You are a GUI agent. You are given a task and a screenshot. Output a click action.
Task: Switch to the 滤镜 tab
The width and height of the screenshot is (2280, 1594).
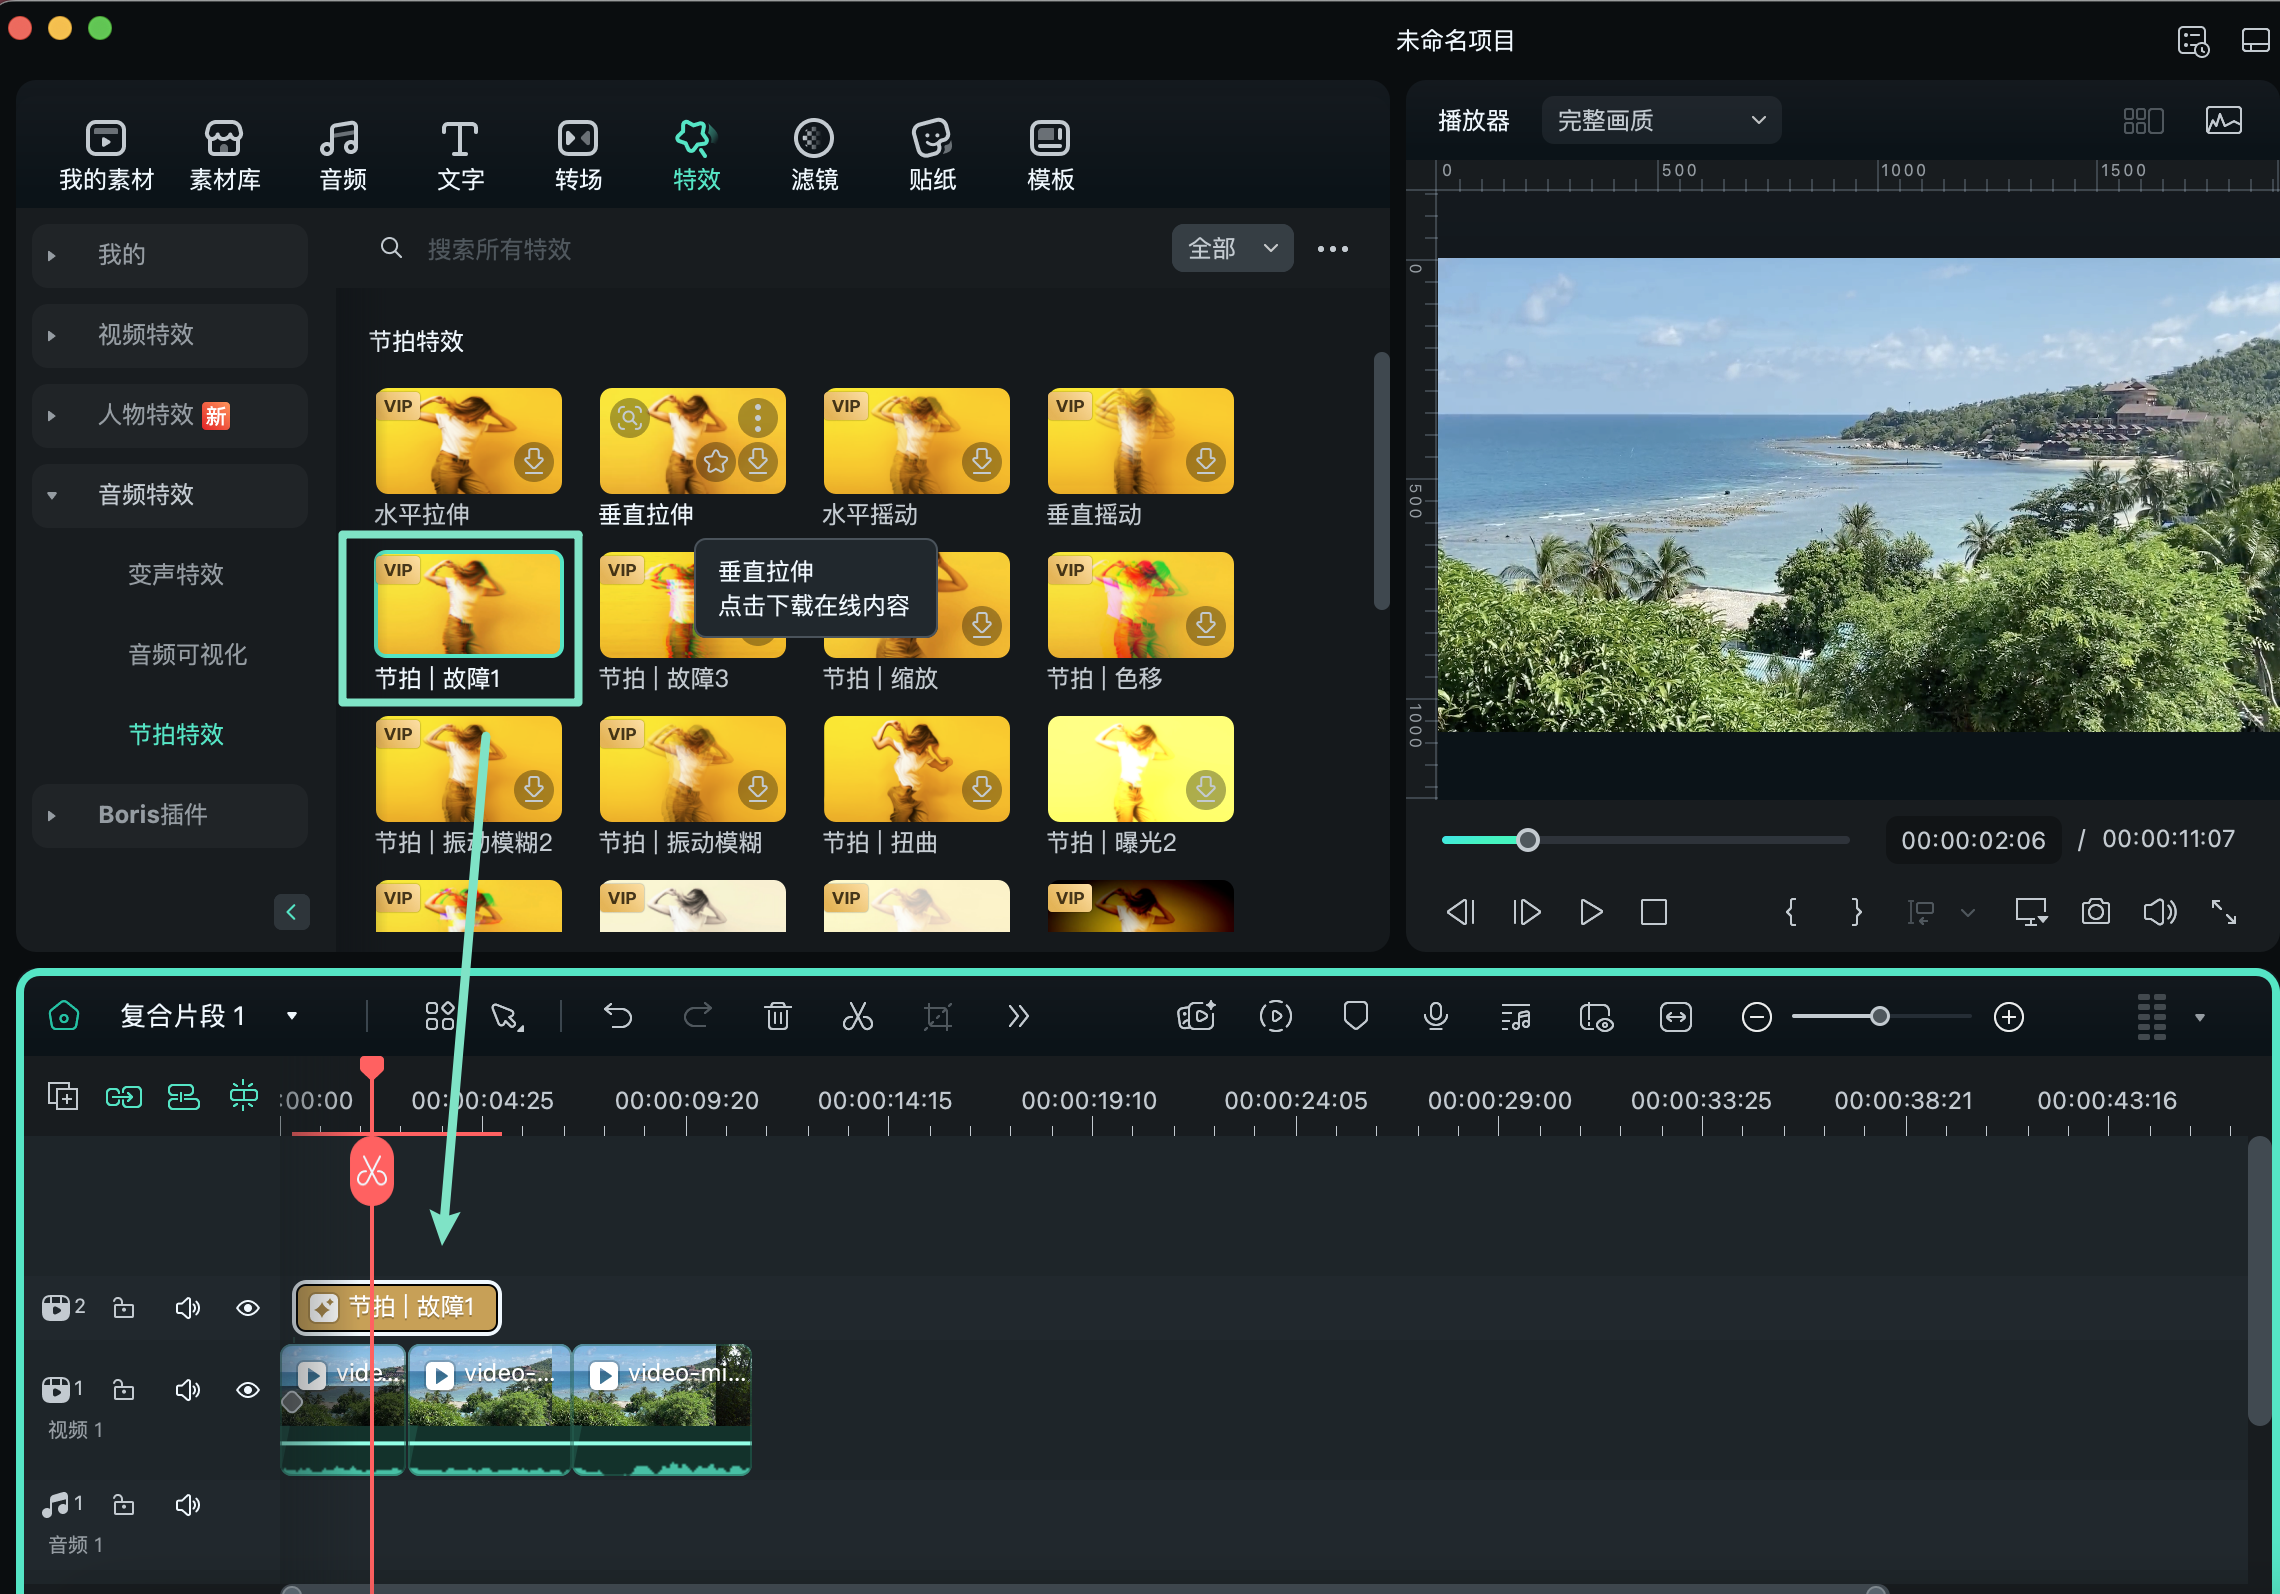point(813,154)
